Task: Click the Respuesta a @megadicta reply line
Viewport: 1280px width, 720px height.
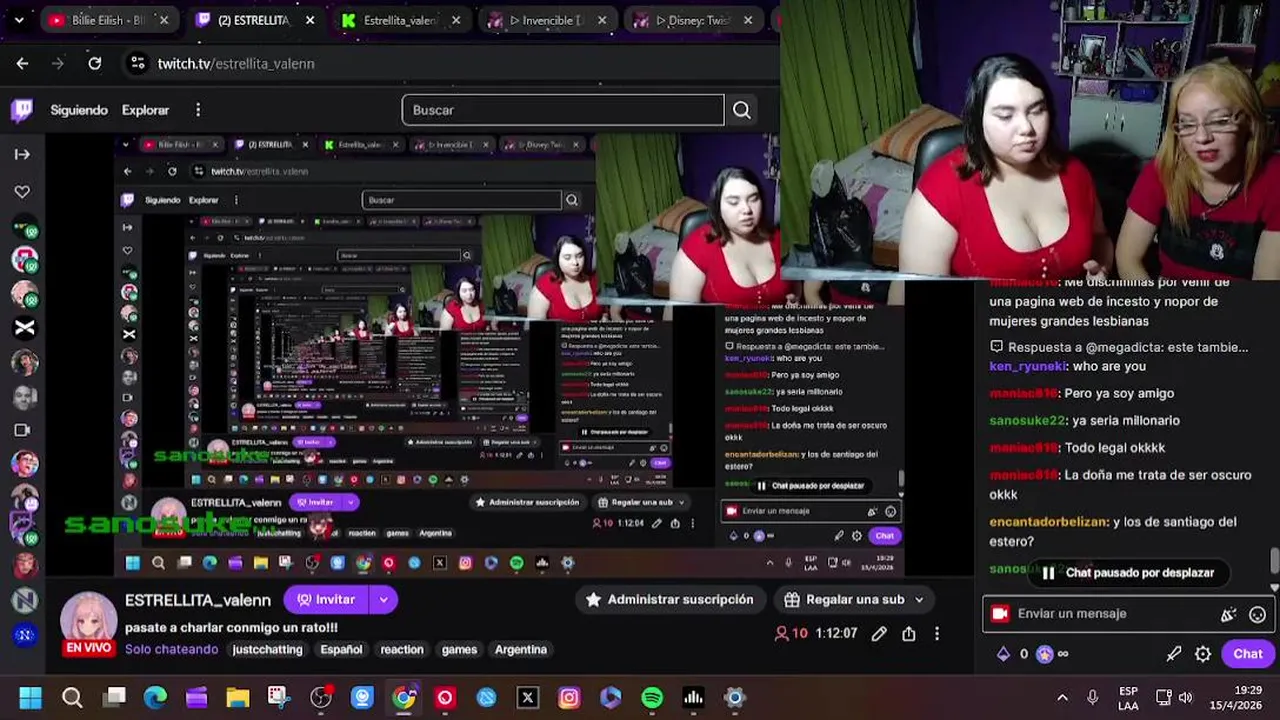Action: coord(1119,347)
